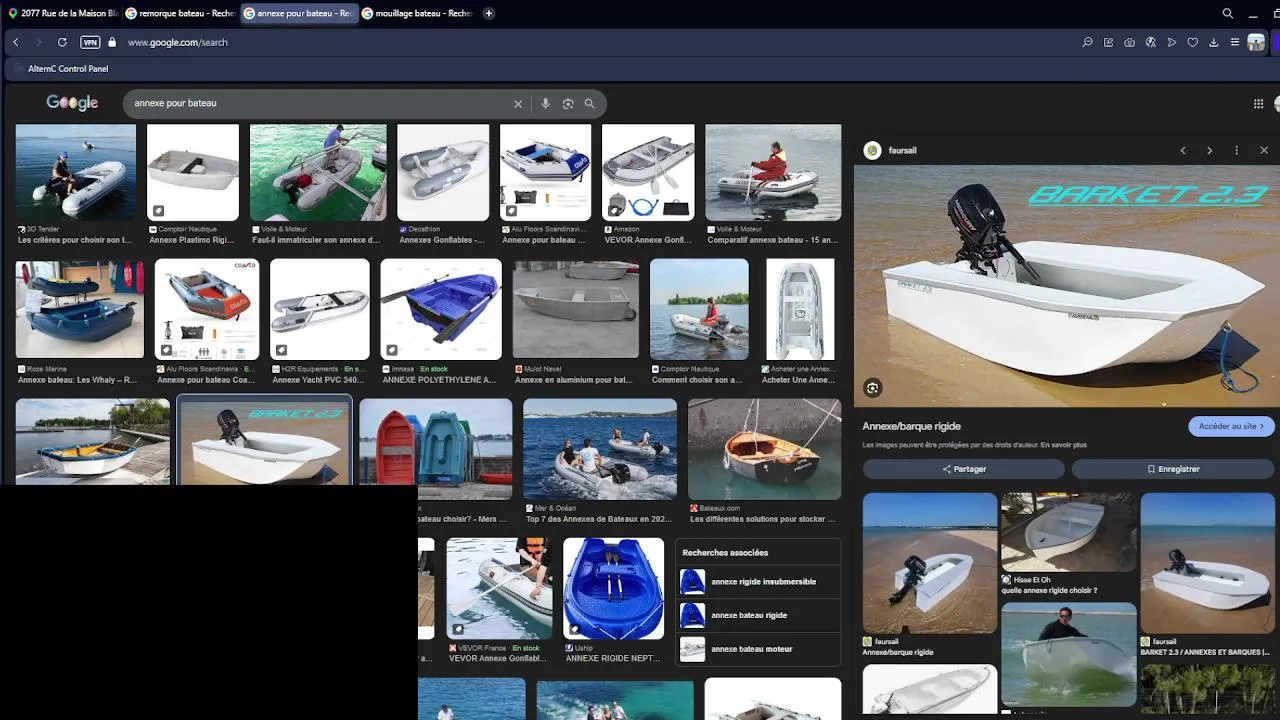
Task: Click 'Accéder au site' button
Action: click(x=1231, y=426)
